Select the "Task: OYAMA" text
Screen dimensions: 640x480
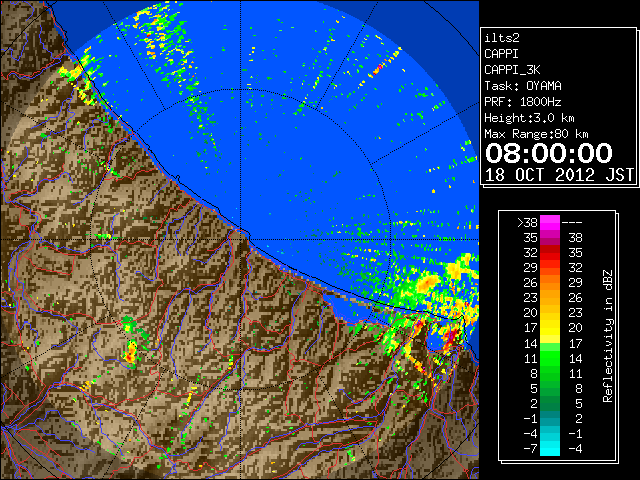[x=523, y=86]
